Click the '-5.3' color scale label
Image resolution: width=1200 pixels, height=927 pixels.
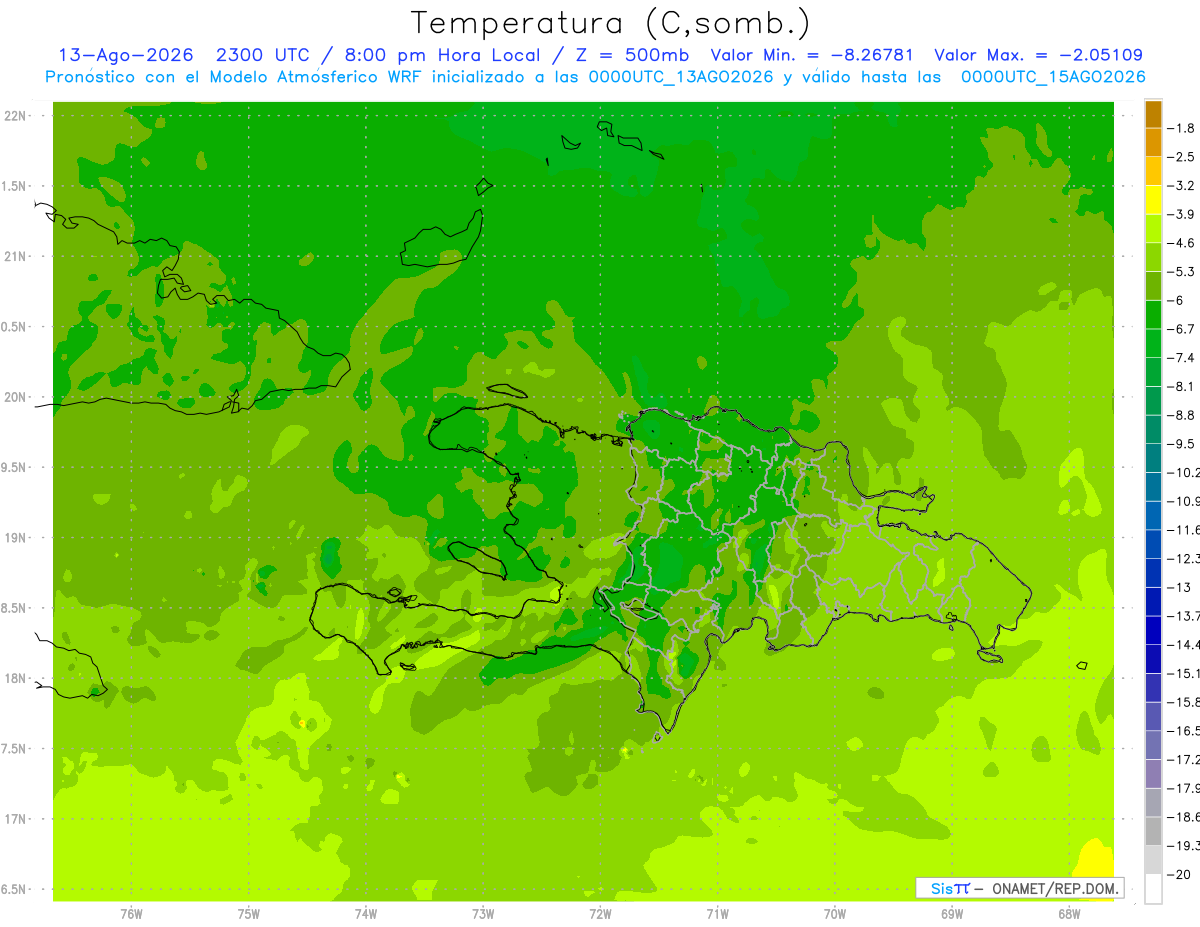tap(1182, 271)
